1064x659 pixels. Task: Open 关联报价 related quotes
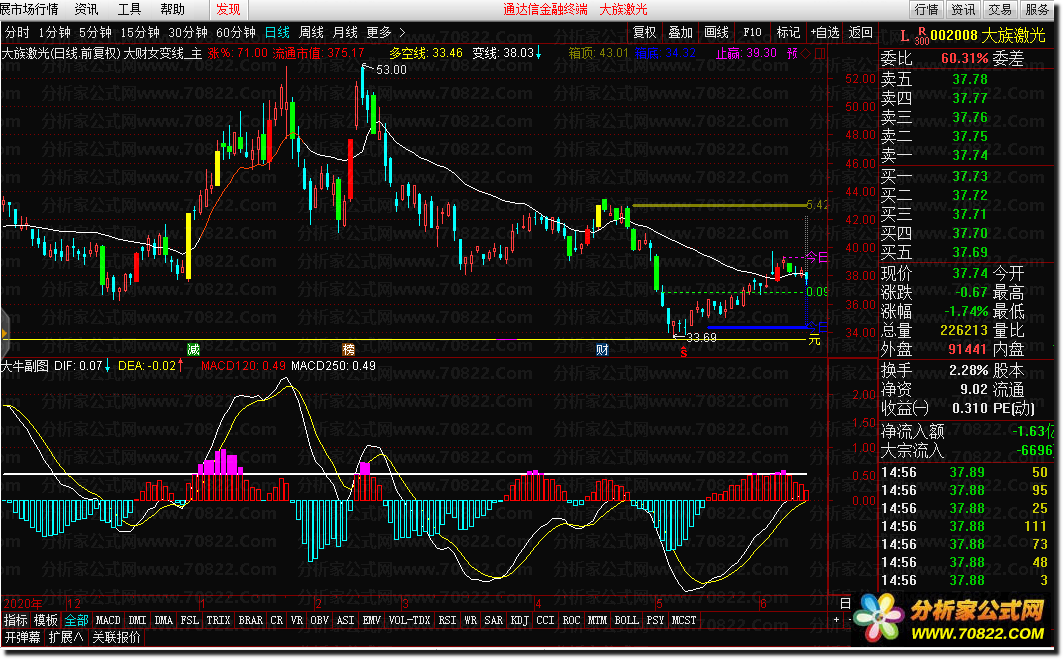point(117,637)
